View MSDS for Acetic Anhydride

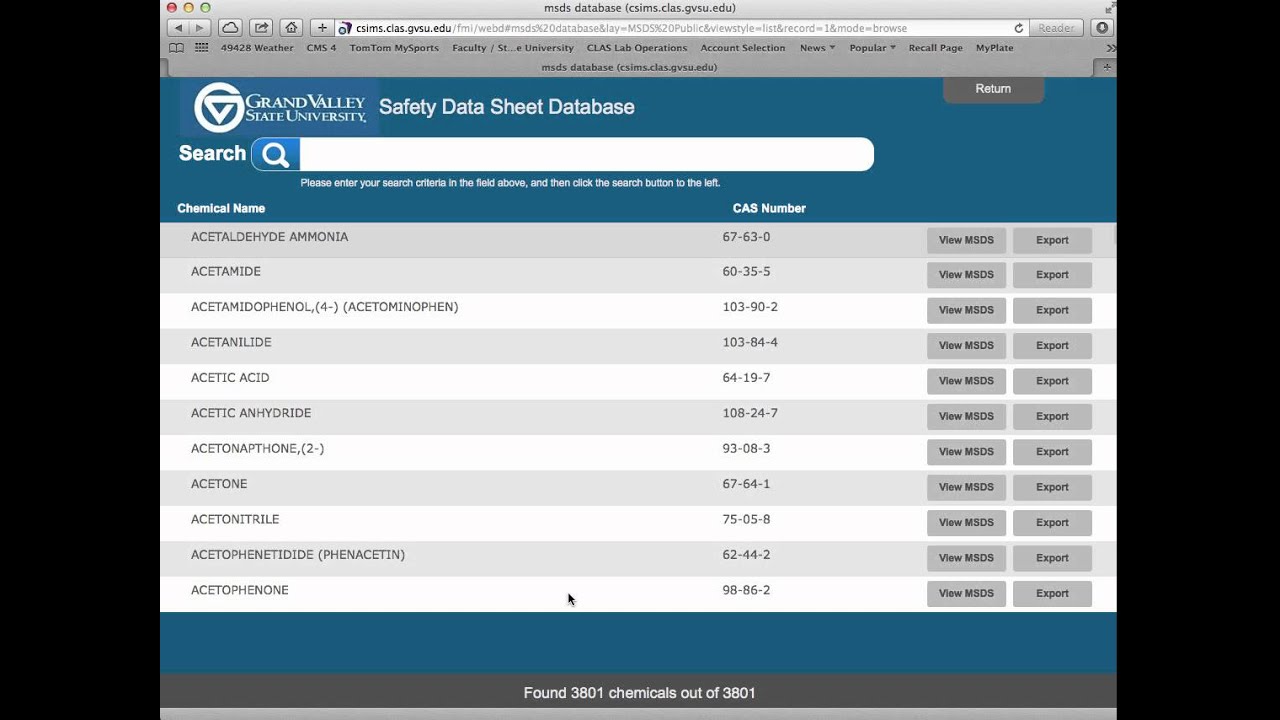966,416
